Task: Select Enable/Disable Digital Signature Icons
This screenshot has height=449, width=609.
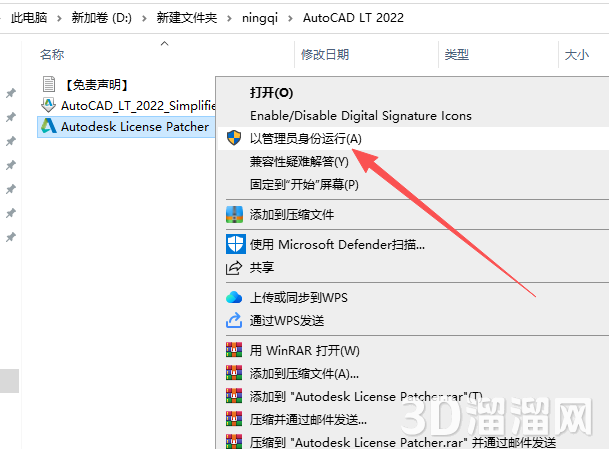Action: [x=361, y=115]
